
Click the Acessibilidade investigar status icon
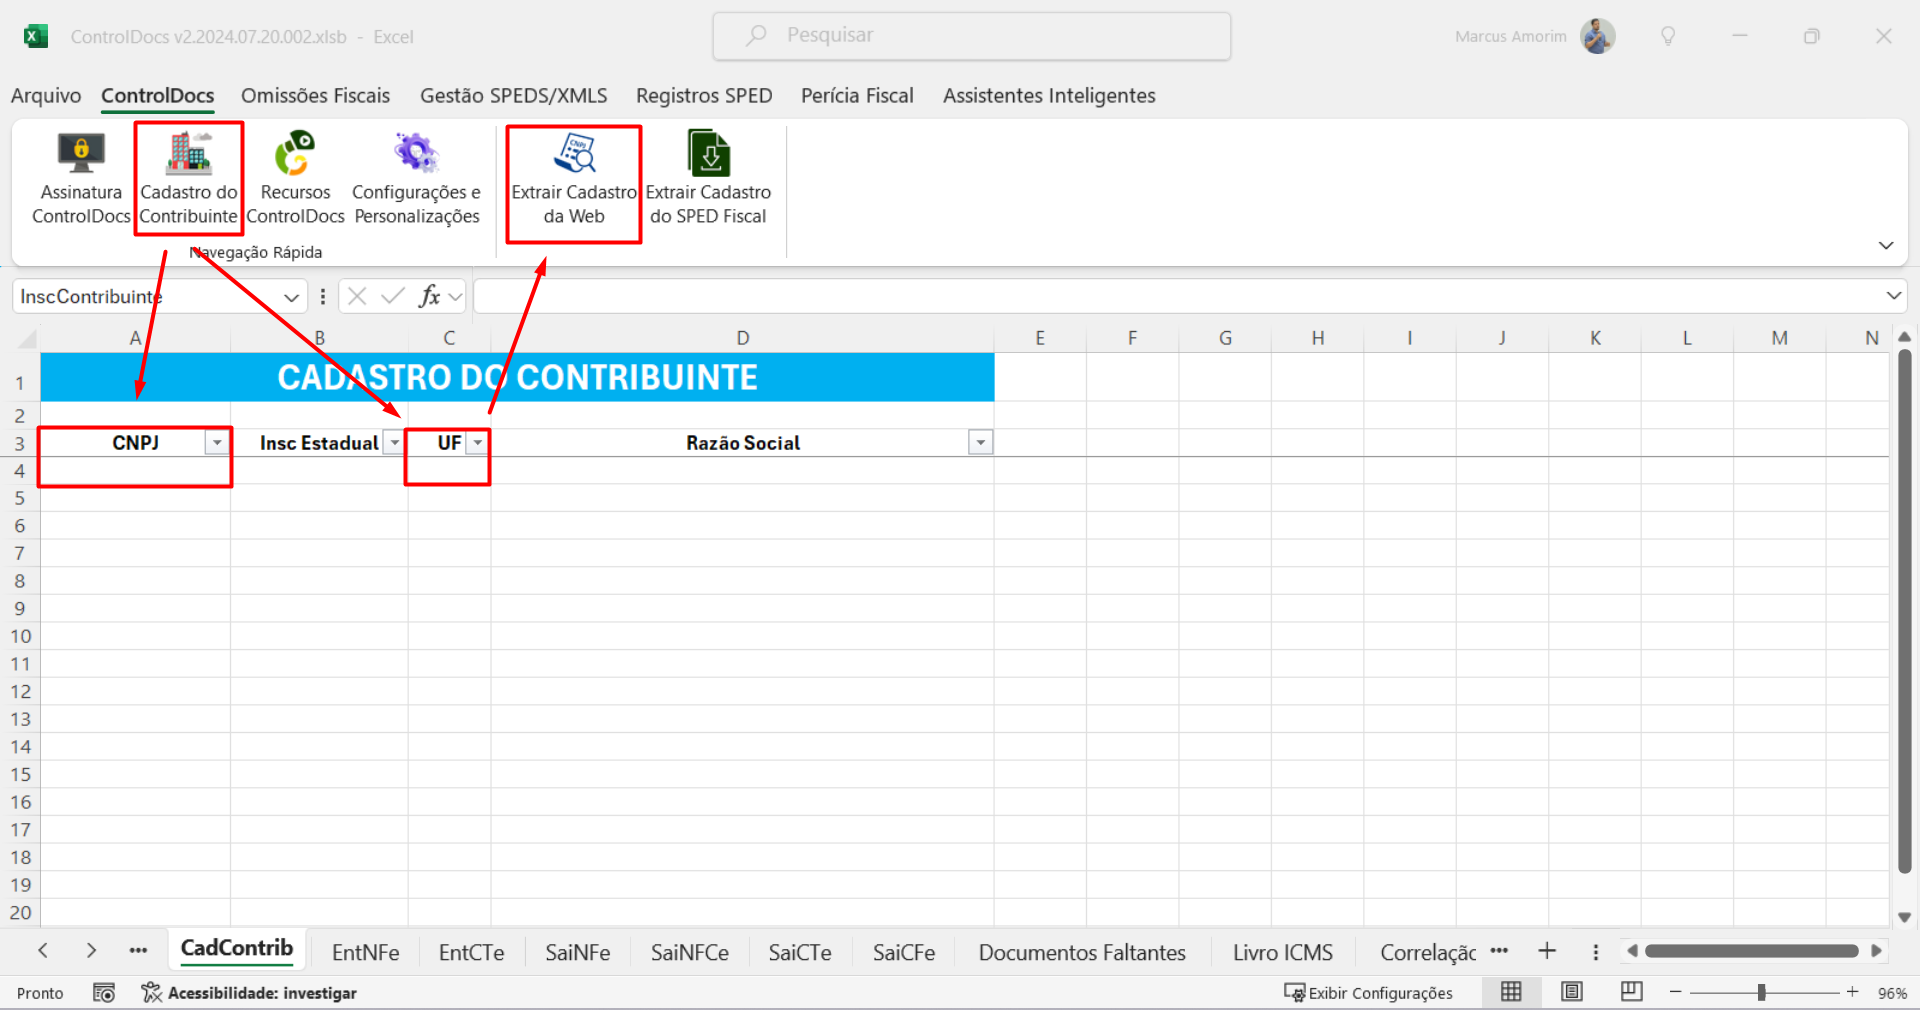pyautogui.click(x=151, y=992)
